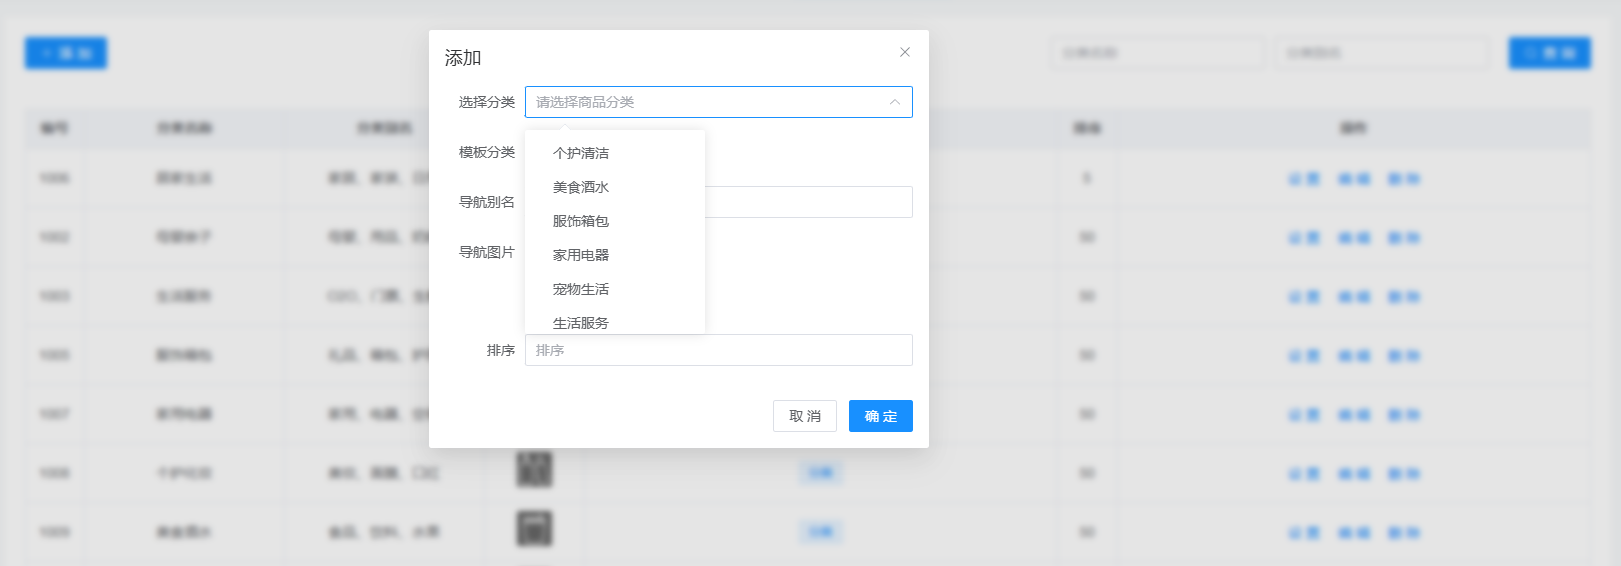Cancel with the 取消 button

[x=805, y=416]
